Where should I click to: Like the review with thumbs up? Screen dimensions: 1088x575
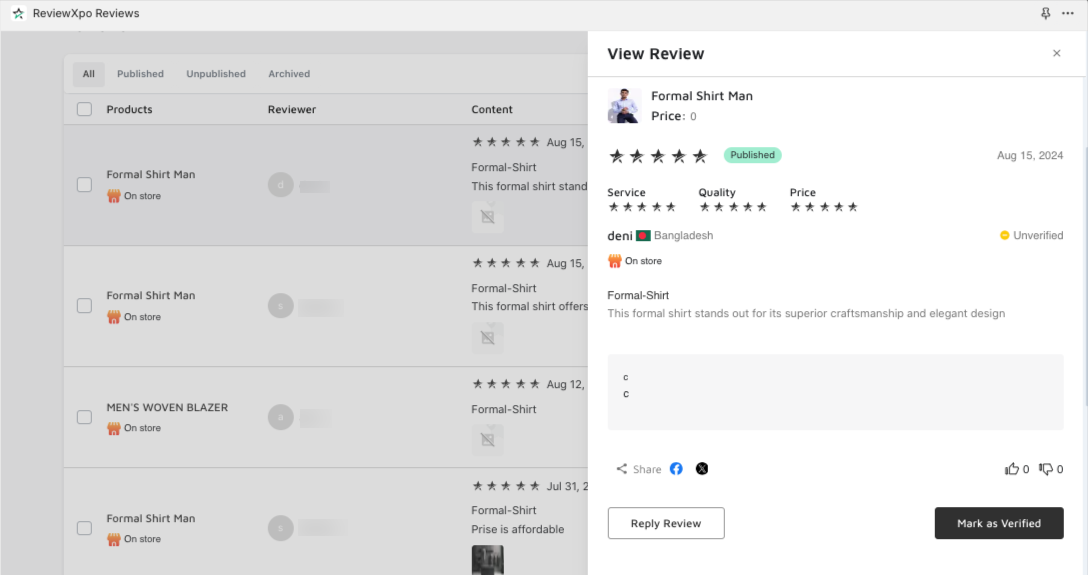click(1012, 469)
